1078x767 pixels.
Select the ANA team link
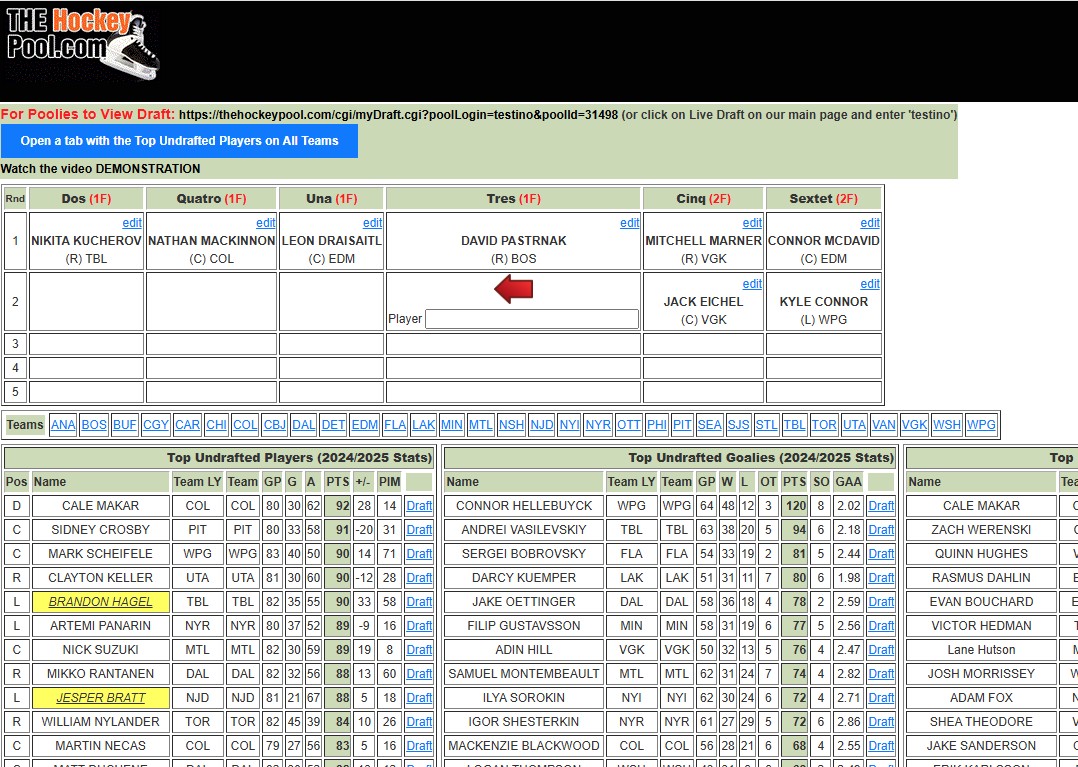63,425
